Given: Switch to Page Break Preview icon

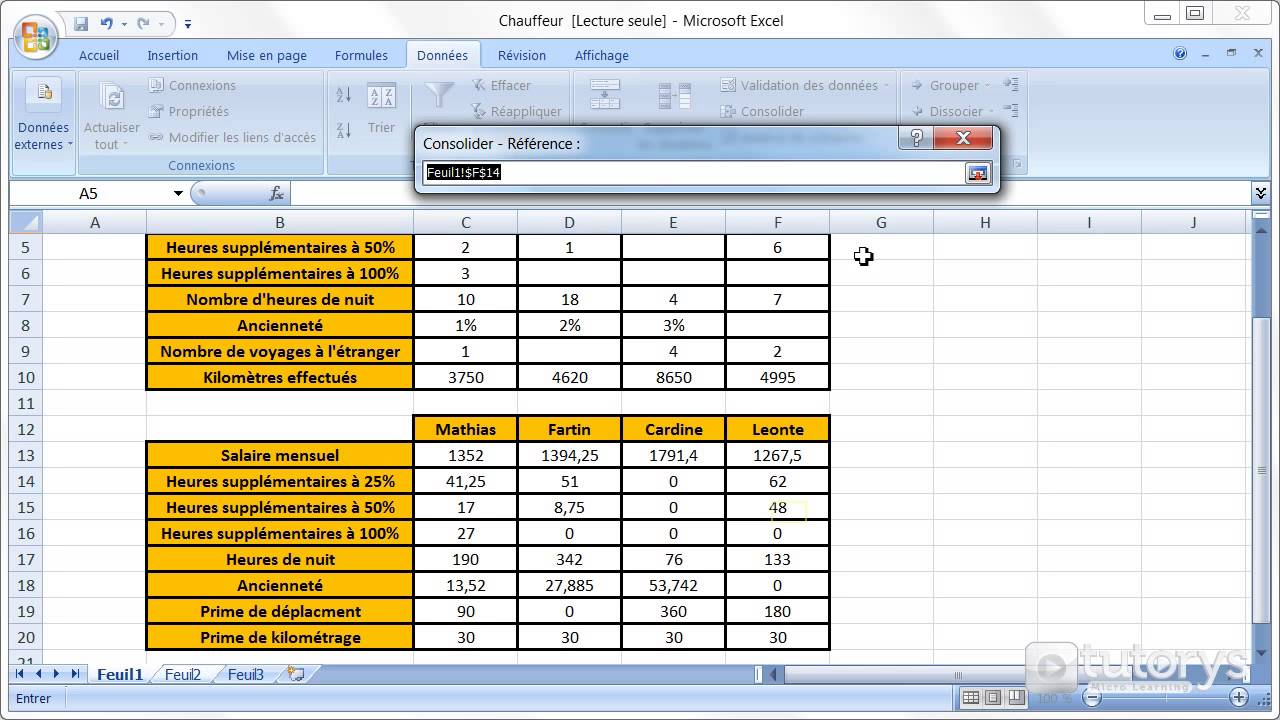Looking at the screenshot, I should point(1016,698).
